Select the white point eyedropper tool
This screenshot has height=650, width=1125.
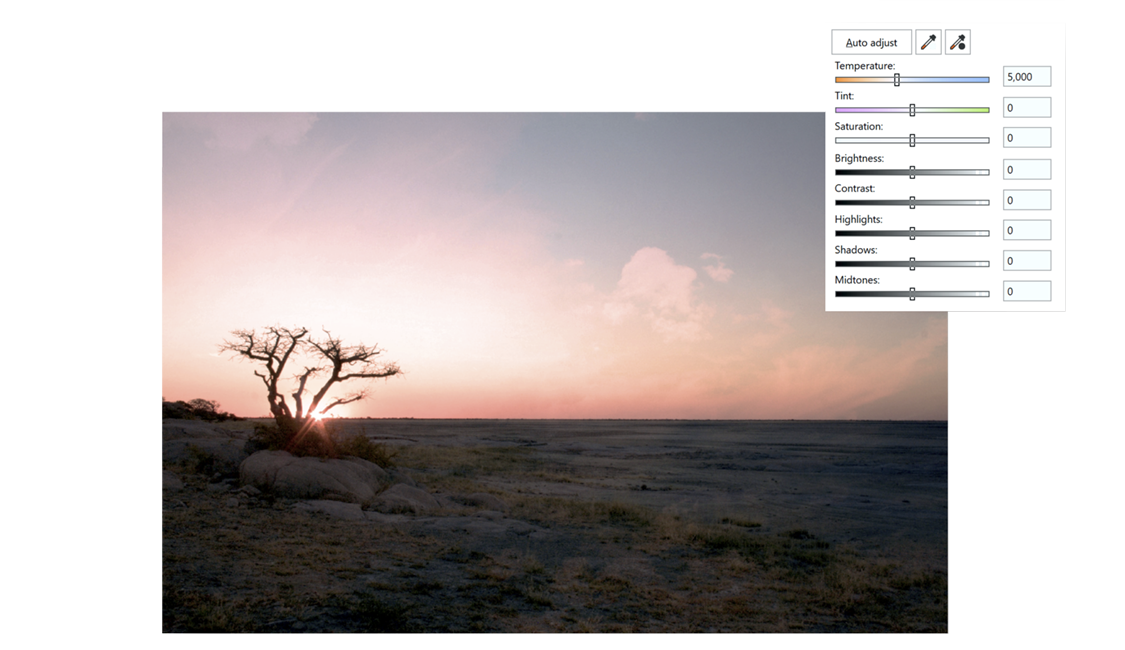point(928,42)
